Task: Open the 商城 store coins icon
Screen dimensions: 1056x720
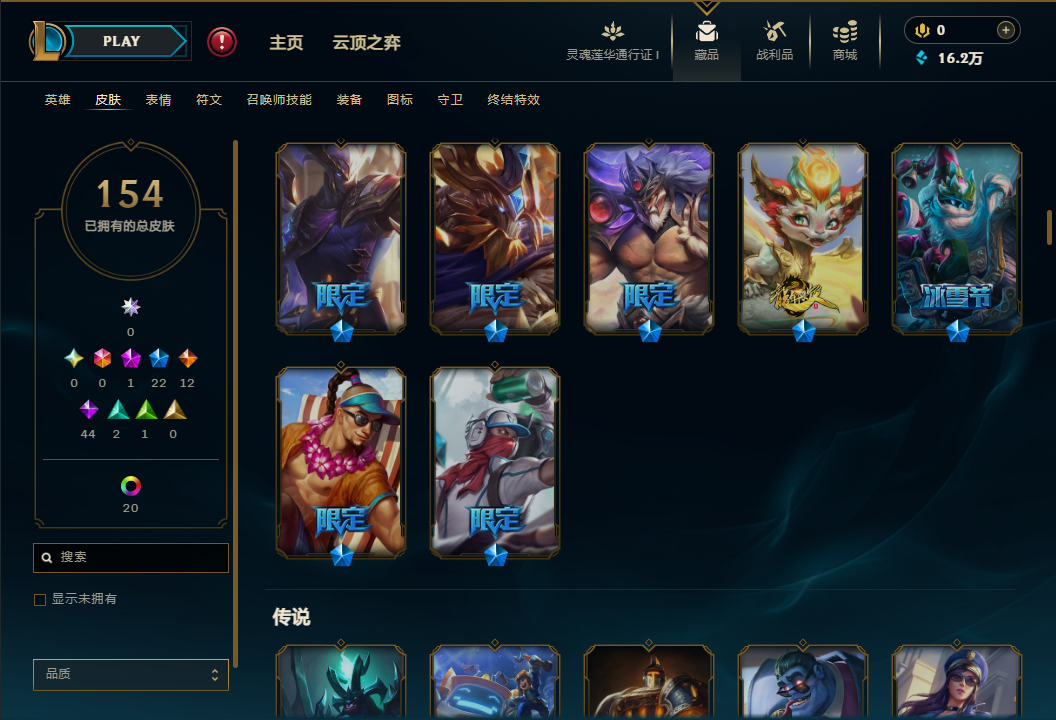Action: point(845,32)
